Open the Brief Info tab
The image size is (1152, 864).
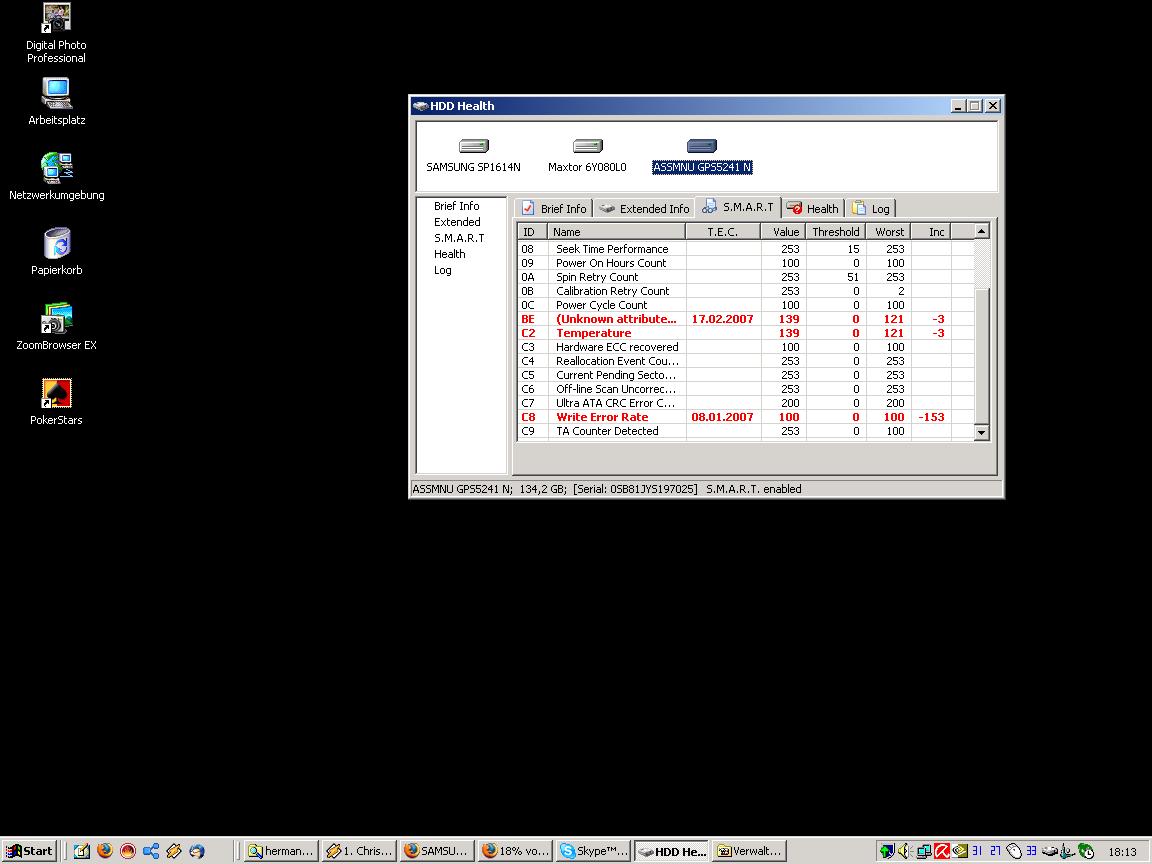554,209
